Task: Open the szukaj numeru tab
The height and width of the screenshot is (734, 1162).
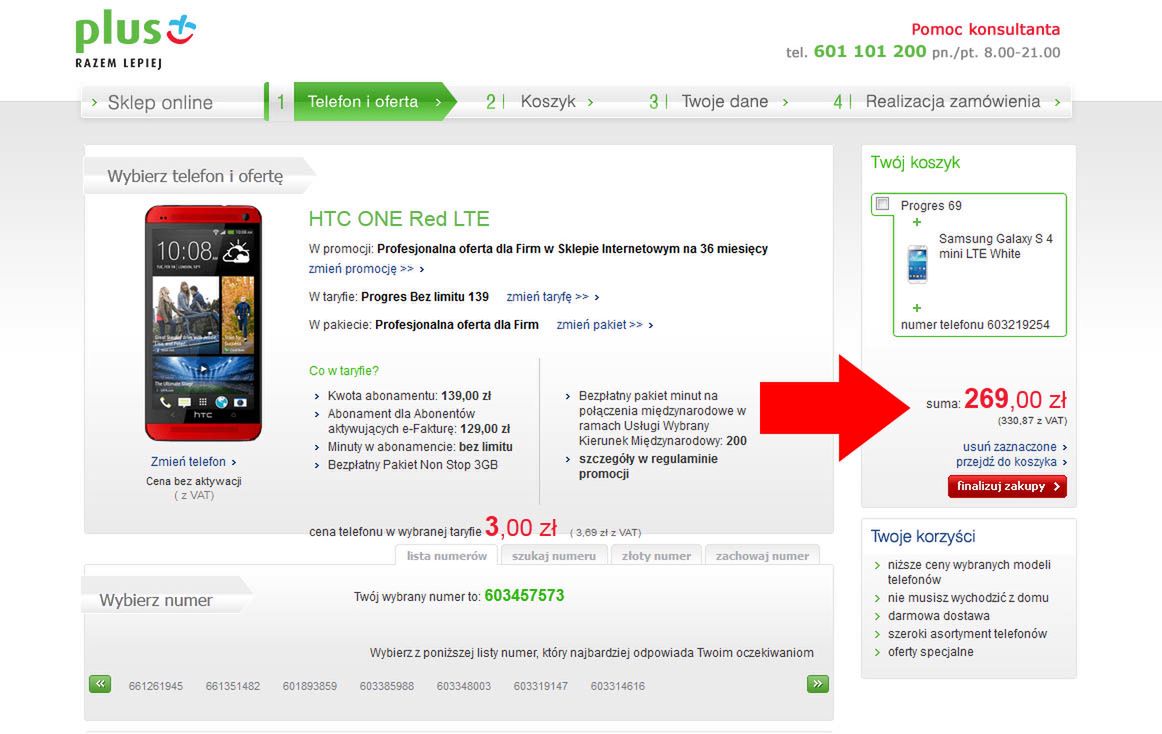Action: pos(554,555)
